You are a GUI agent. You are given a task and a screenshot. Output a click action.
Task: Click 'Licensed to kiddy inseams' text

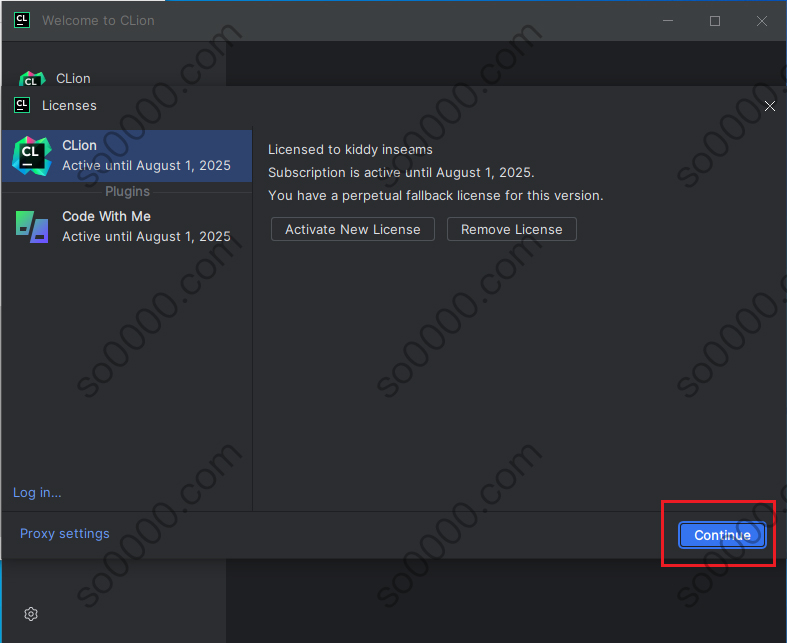(x=350, y=150)
